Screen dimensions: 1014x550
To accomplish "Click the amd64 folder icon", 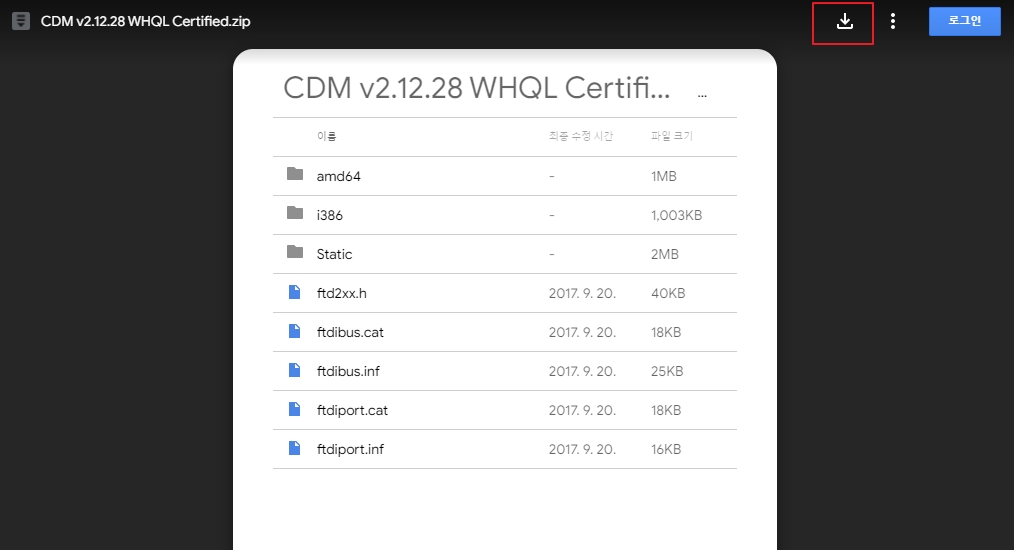I will 295,174.
